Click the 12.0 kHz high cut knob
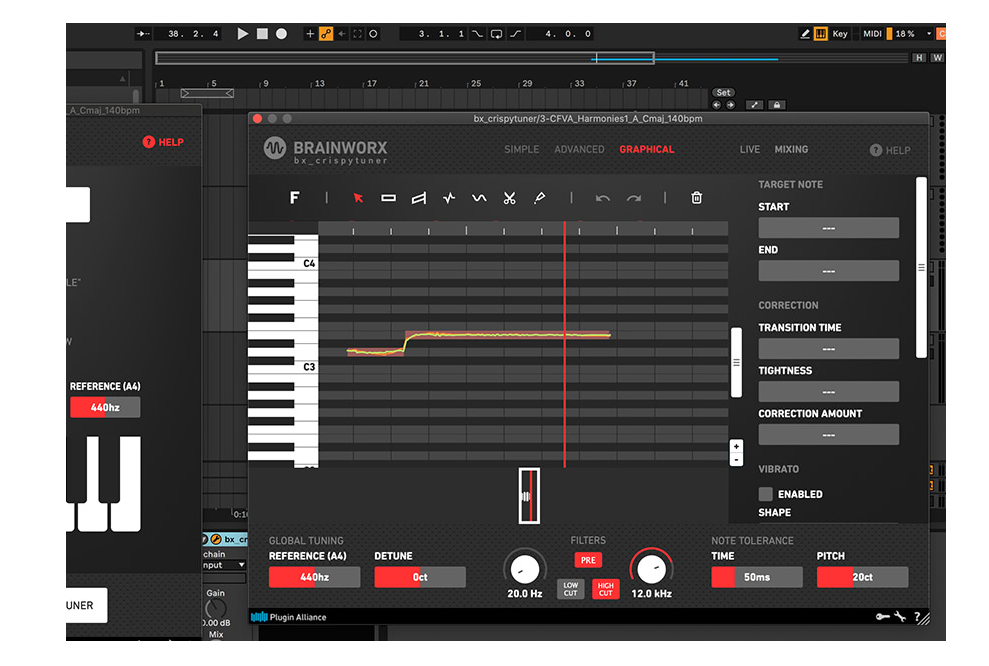Viewport: 989px width, 666px height. pos(651,568)
